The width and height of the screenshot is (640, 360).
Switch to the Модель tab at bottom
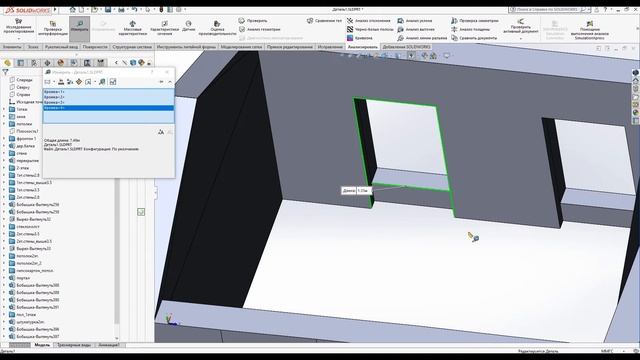[x=42, y=345]
